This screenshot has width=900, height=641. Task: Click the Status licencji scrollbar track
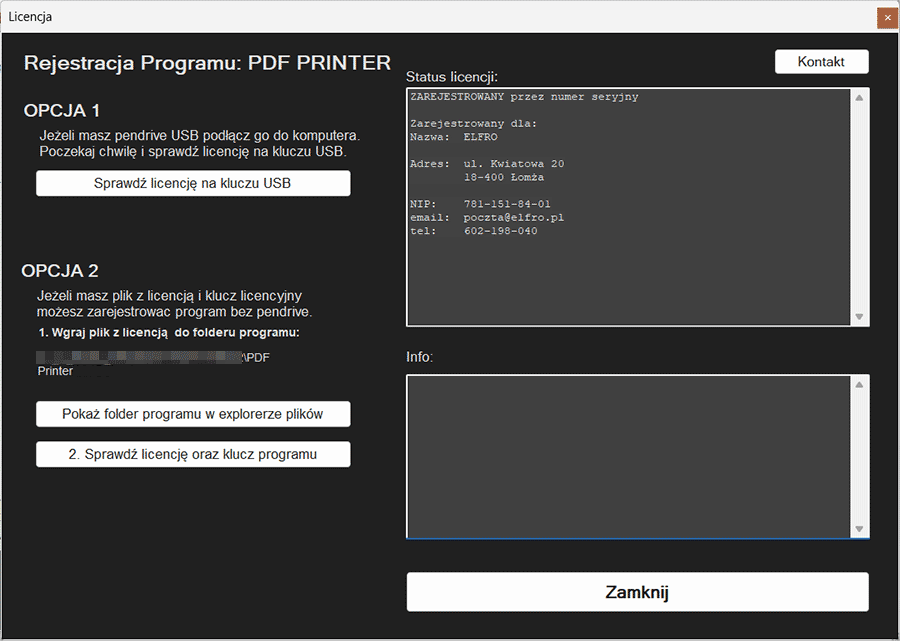point(859,207)
